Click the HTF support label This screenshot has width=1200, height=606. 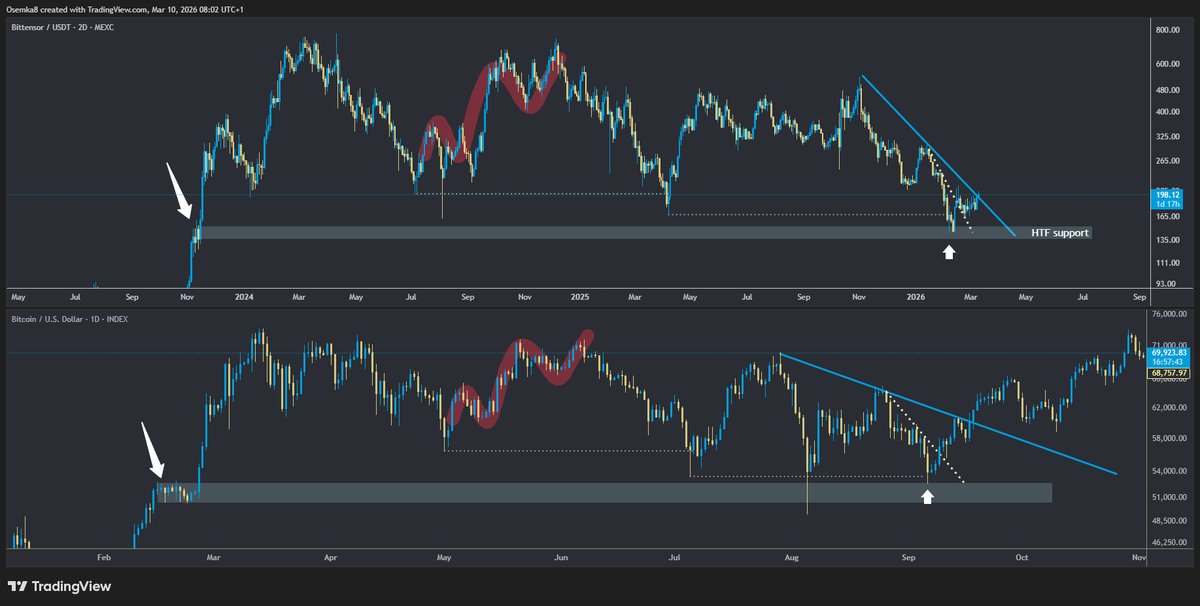click(x=1059, y=232)
